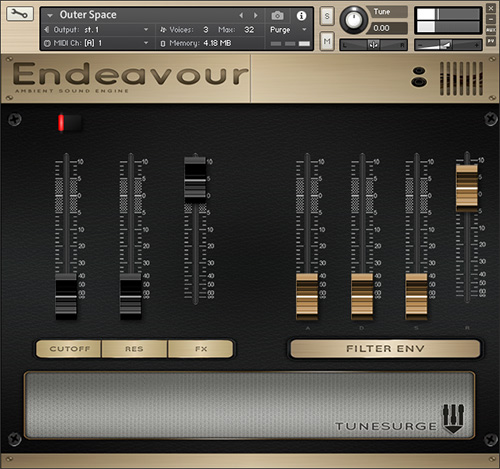Expand the Outer Space instrument menu

click(50, 15)
